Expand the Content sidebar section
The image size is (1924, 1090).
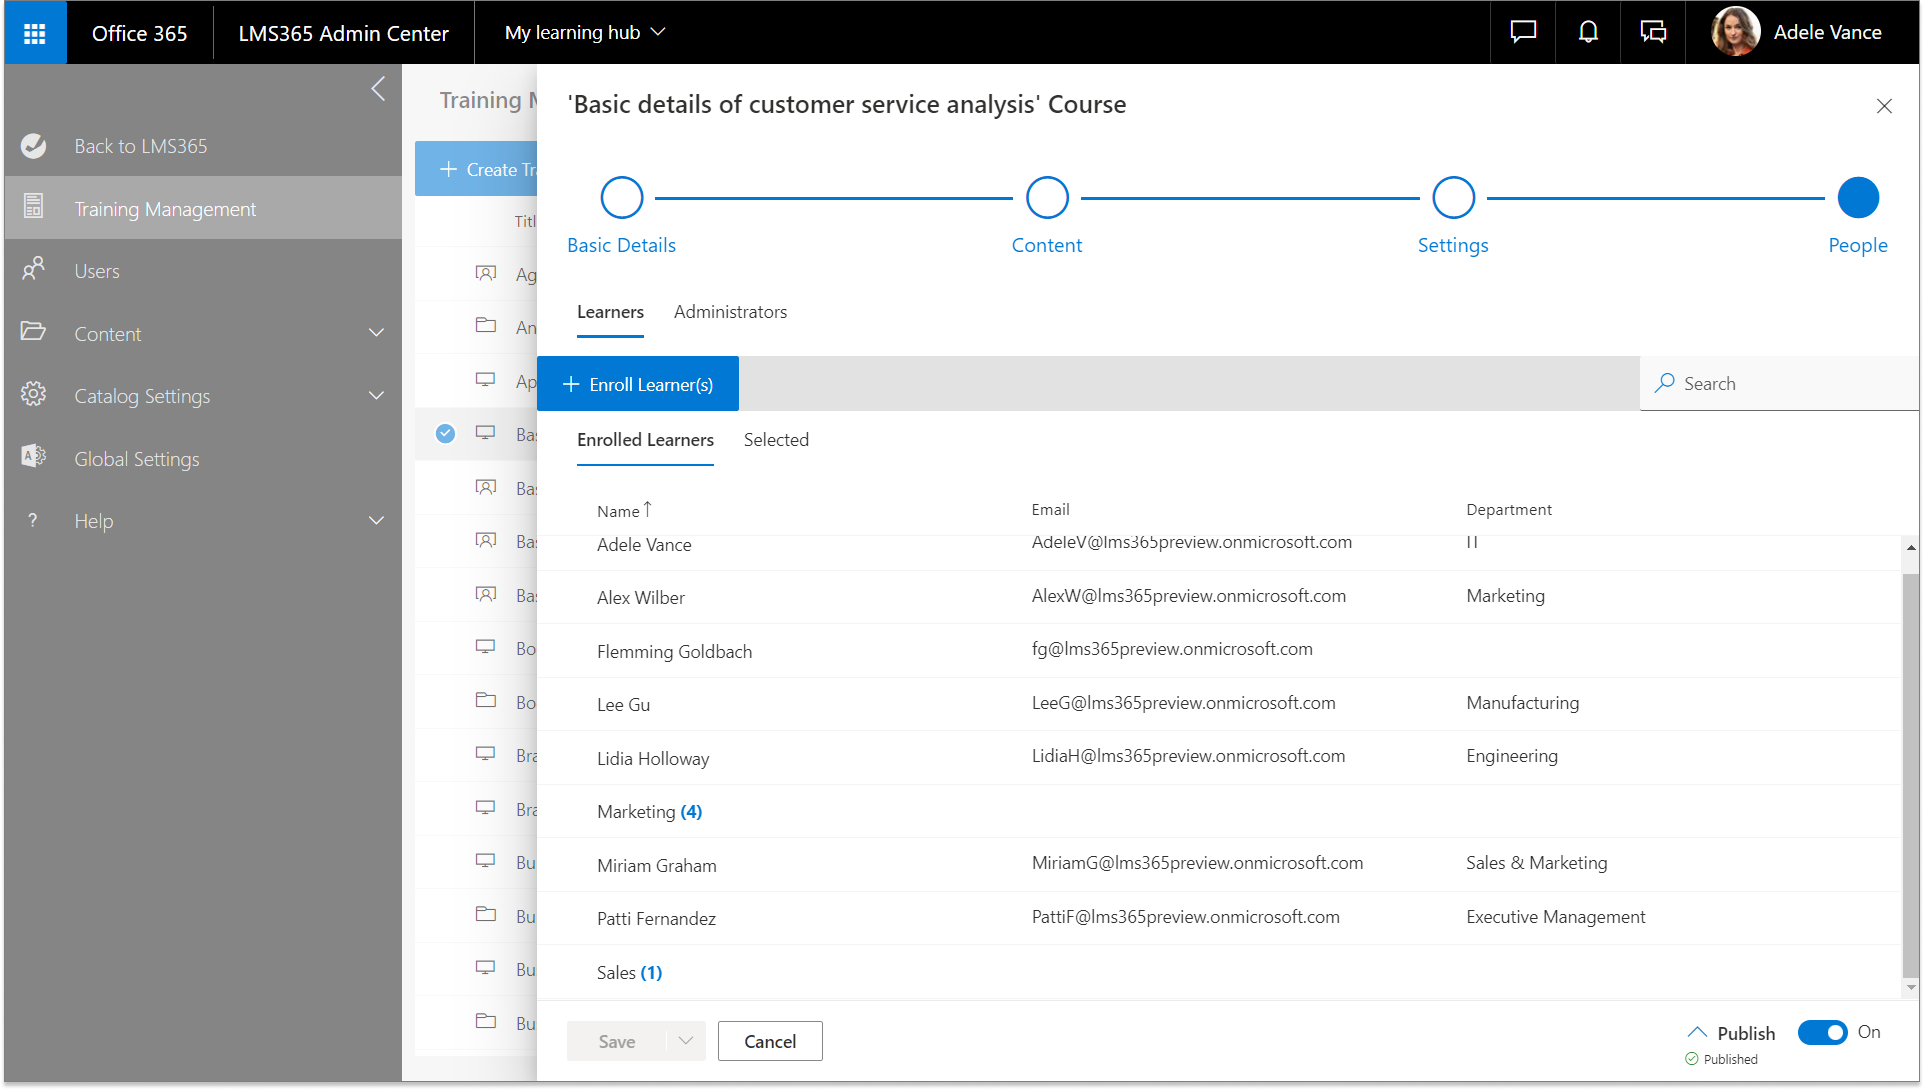pyautogui.click(x=376, y=333)
